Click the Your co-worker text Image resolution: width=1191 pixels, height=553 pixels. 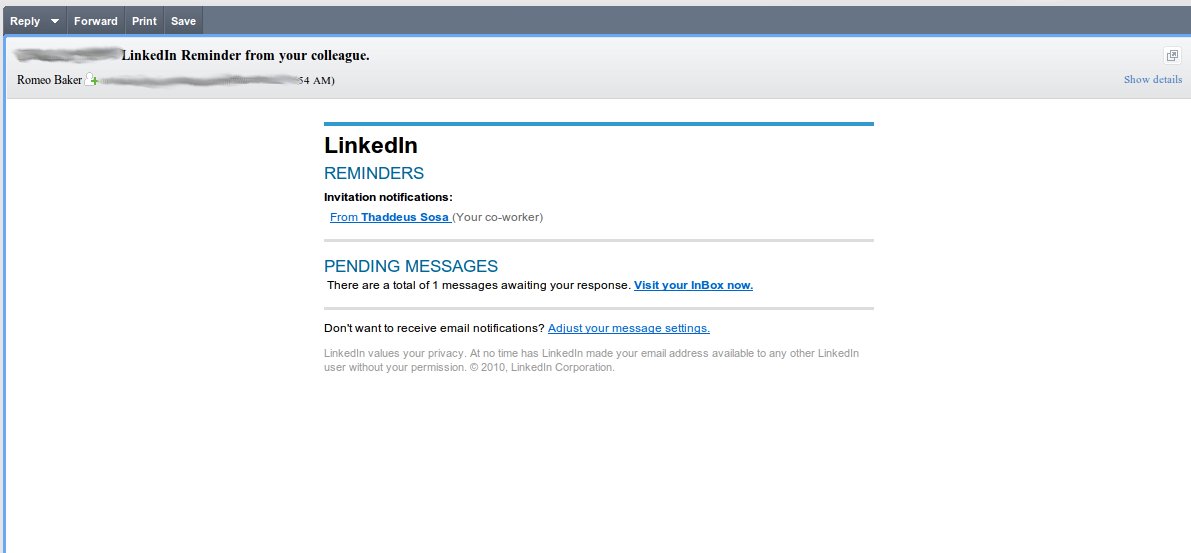pyautogui.click(x=498, y=217)
